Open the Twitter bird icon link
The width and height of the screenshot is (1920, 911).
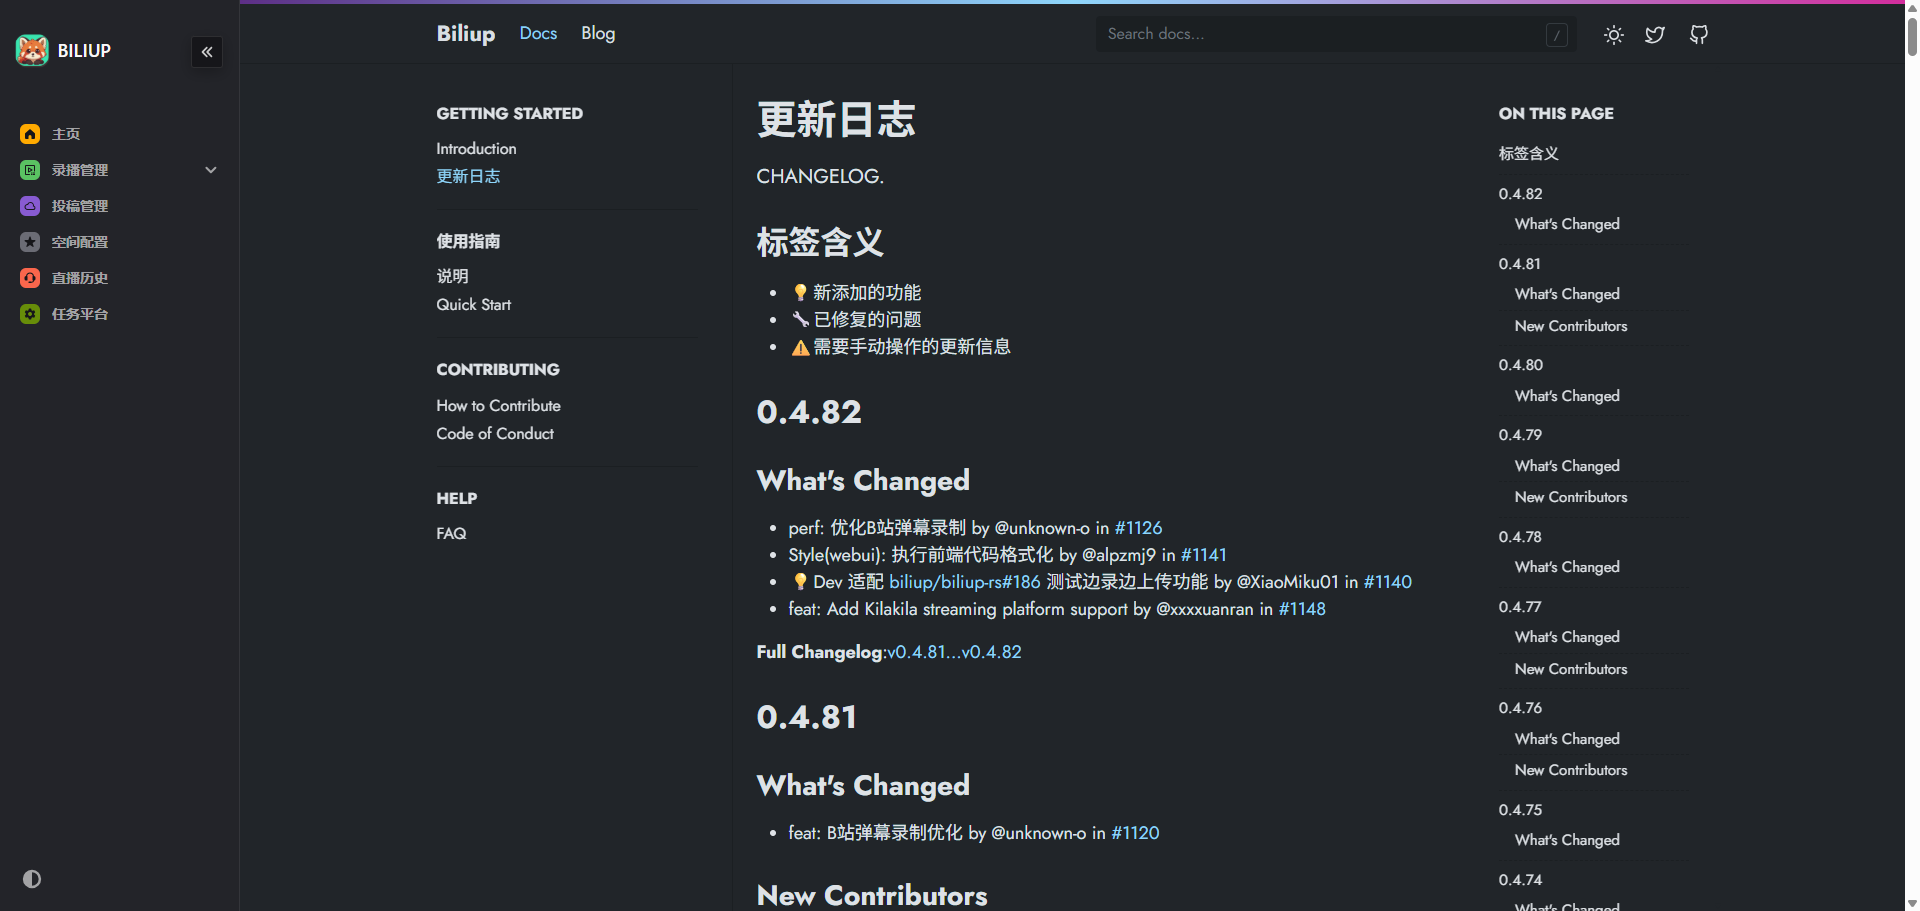pos(1655,35)
